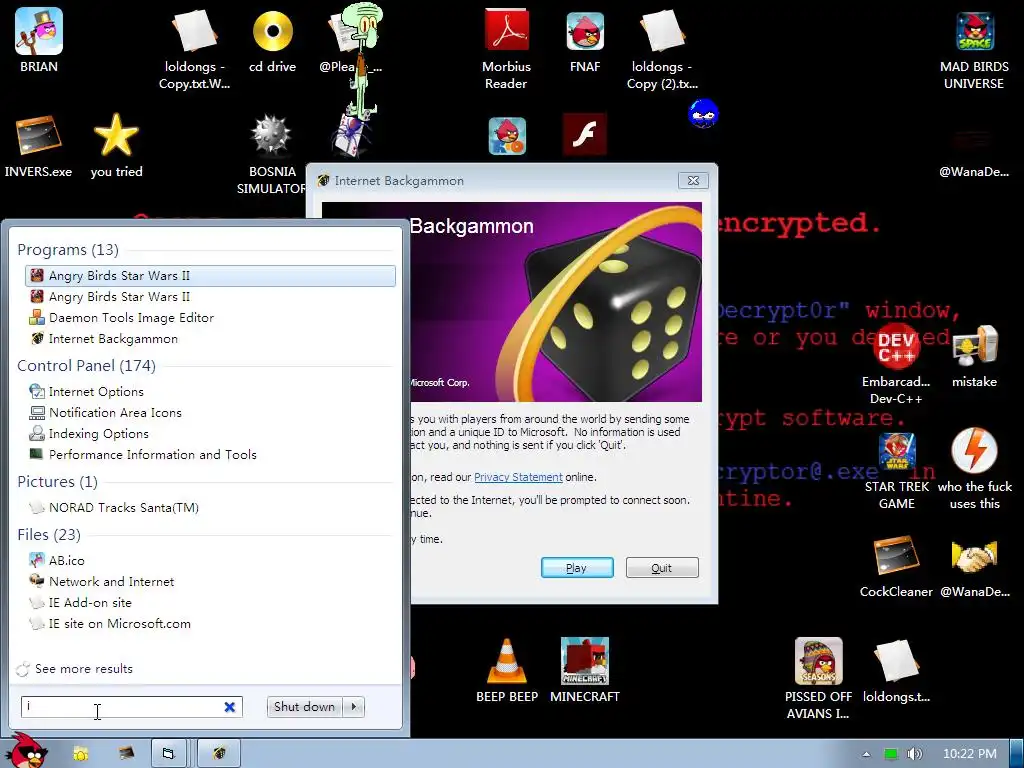Click the Pictures (1) header
Screen dimensions: 1024x768
(57, 481)
